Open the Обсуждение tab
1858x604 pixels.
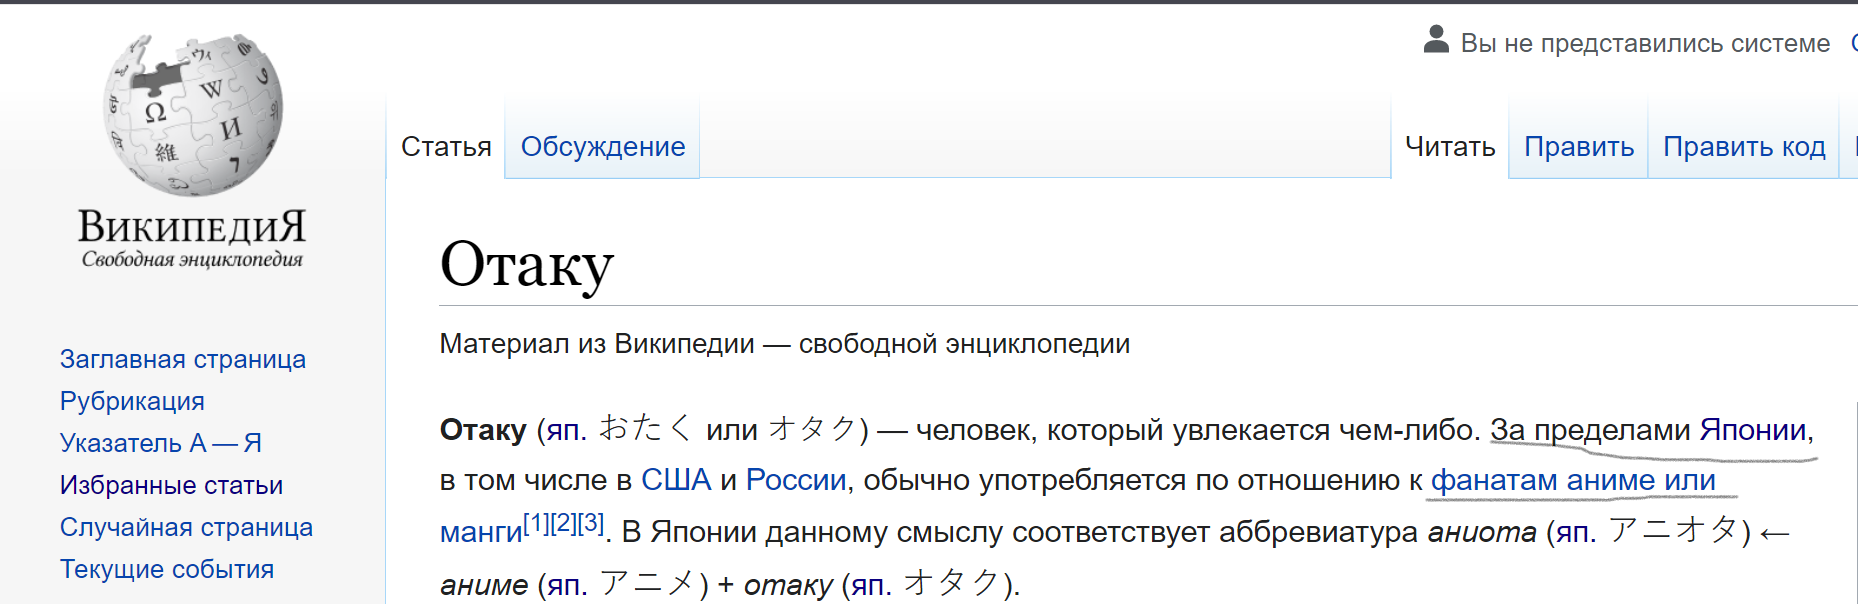click(603, 147)
